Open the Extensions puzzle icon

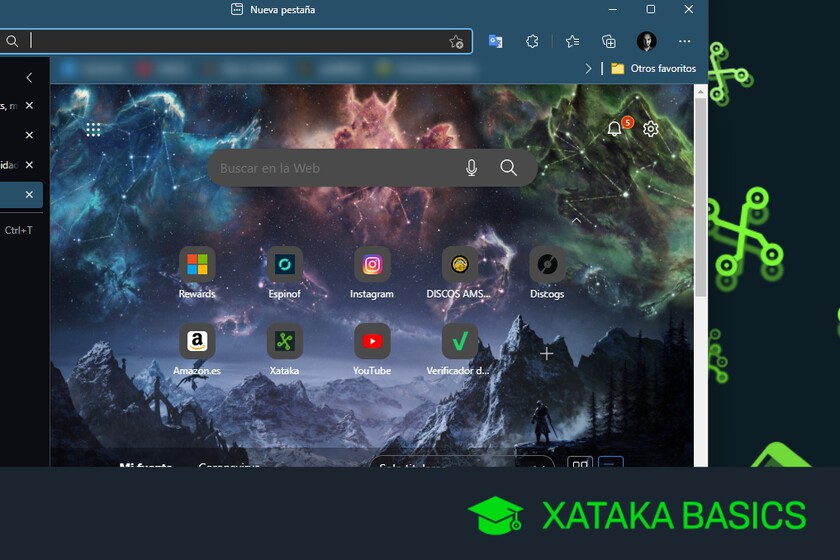tap(532, 41)
